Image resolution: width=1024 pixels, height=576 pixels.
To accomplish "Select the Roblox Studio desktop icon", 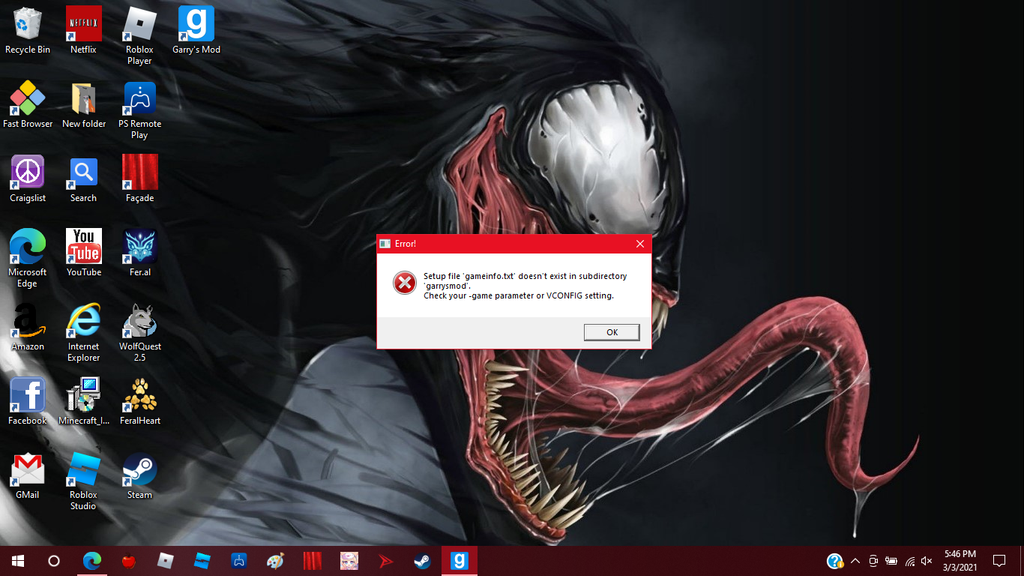I will click(x=84, y=481).
